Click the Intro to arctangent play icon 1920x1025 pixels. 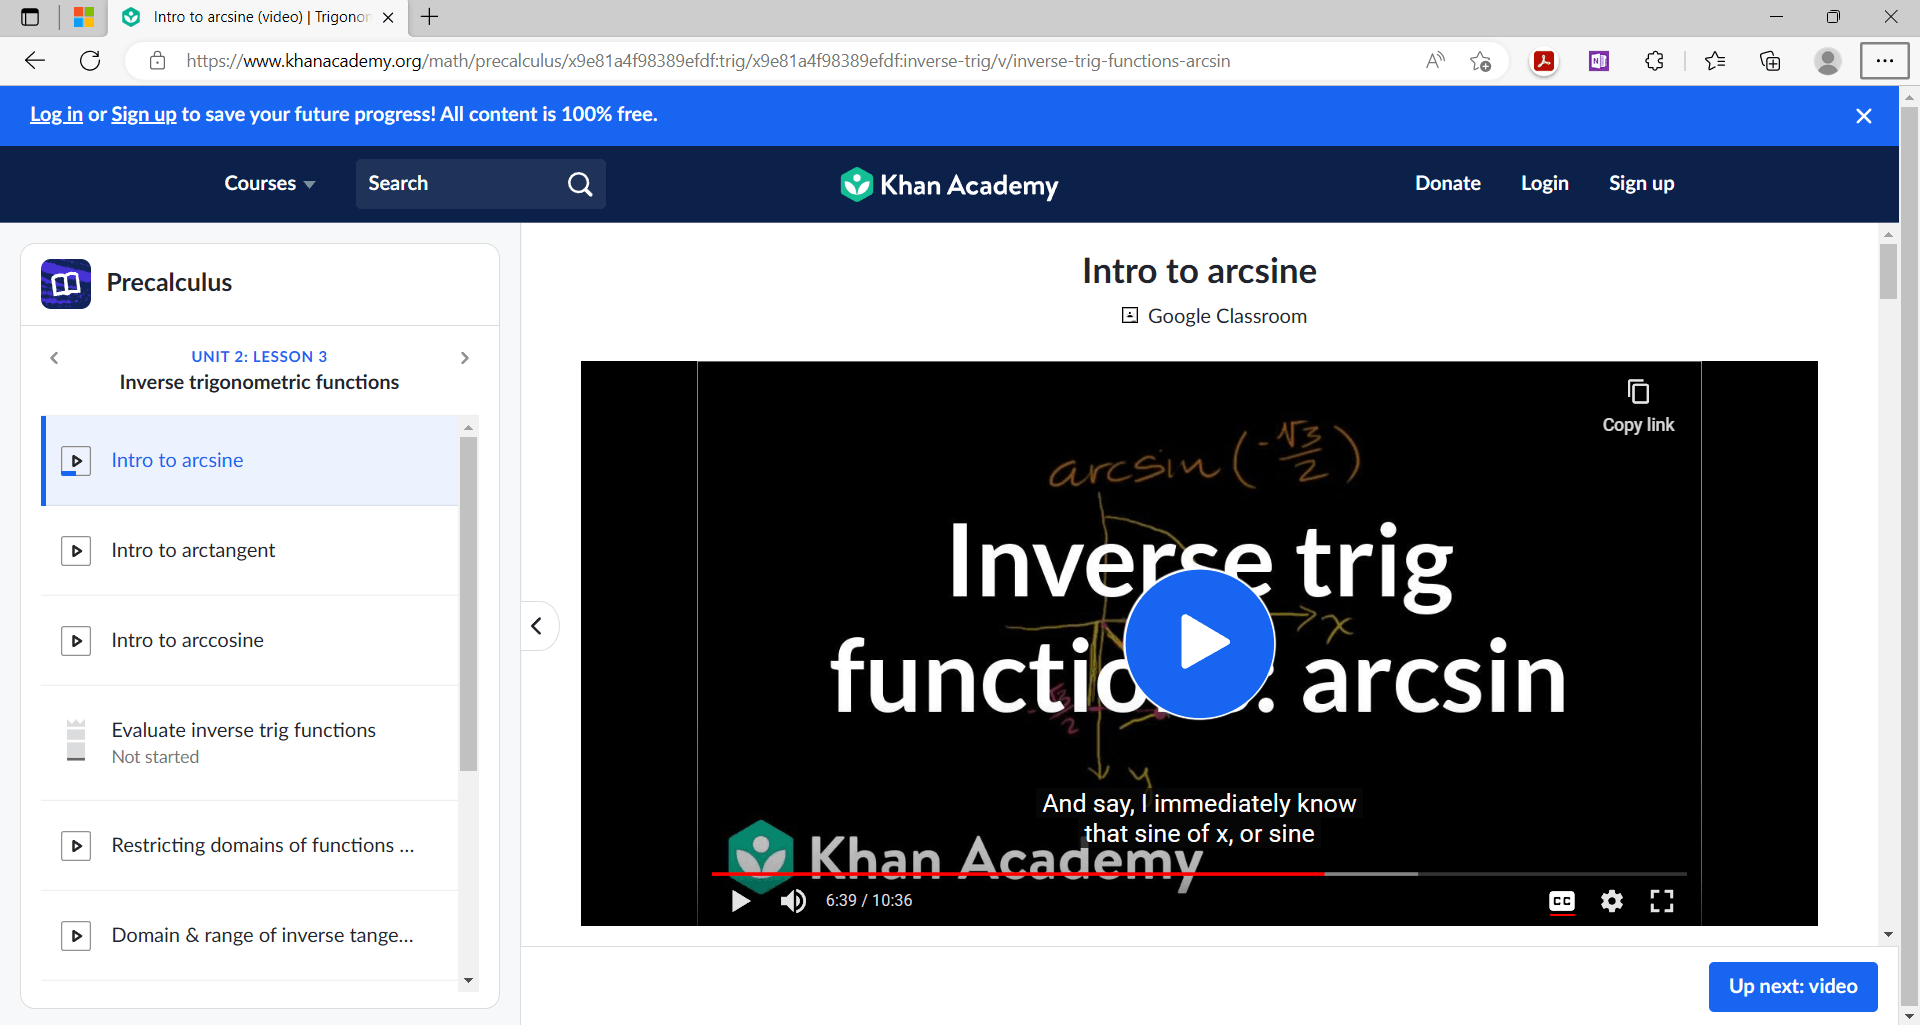click(76, 551)
